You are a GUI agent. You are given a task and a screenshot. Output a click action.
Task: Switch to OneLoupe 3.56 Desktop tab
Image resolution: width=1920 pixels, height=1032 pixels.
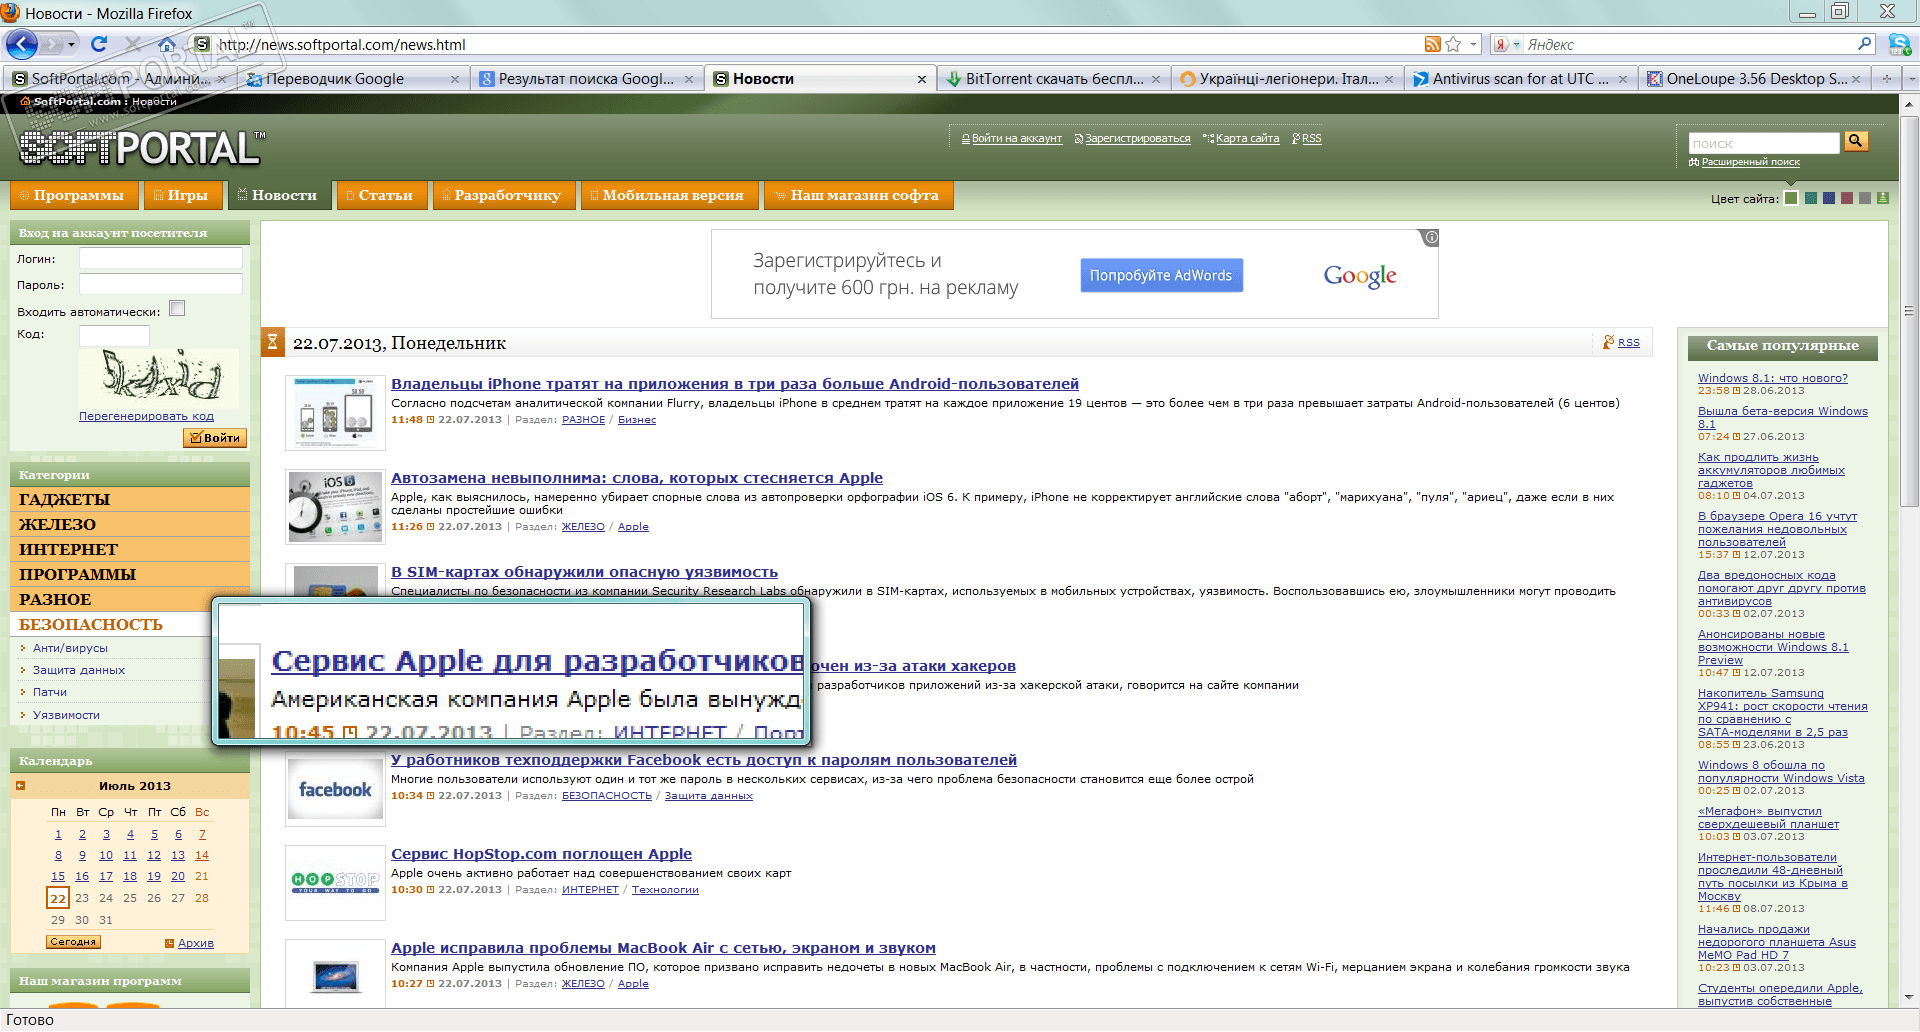pyautogui.click(x=1754, y=79)
